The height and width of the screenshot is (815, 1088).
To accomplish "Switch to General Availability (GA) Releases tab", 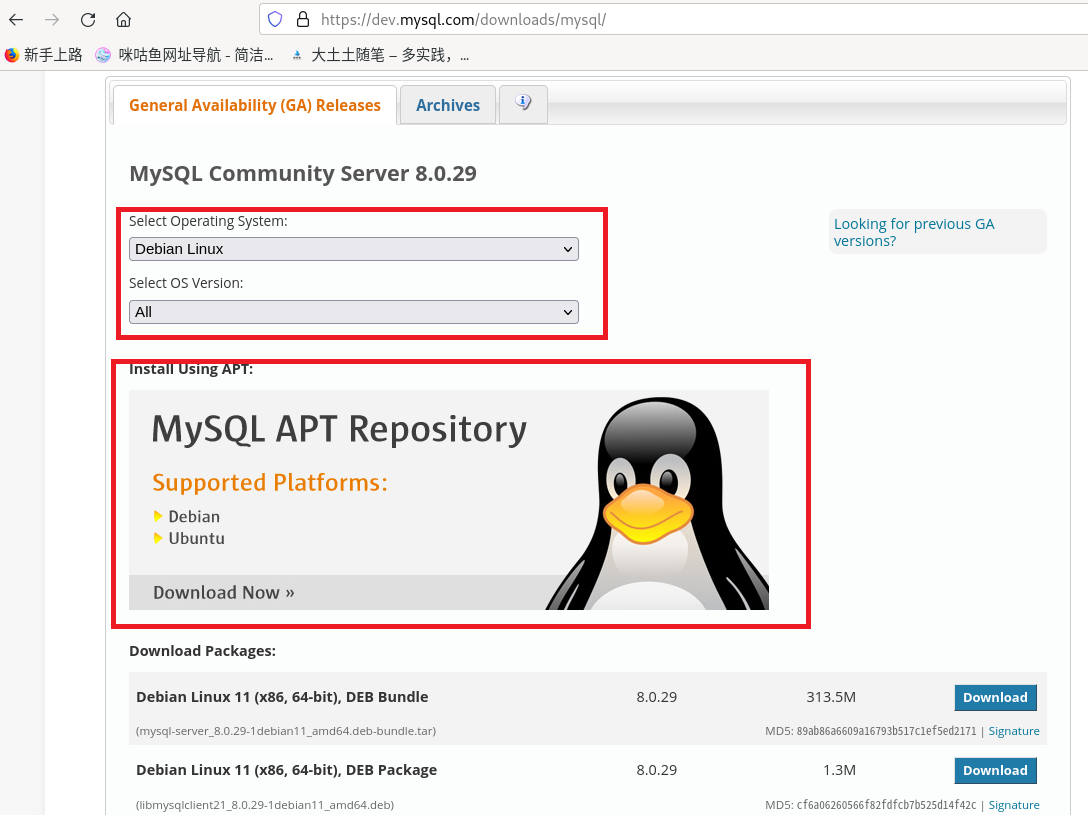I will pyautogui.click(x=255, y=105).
